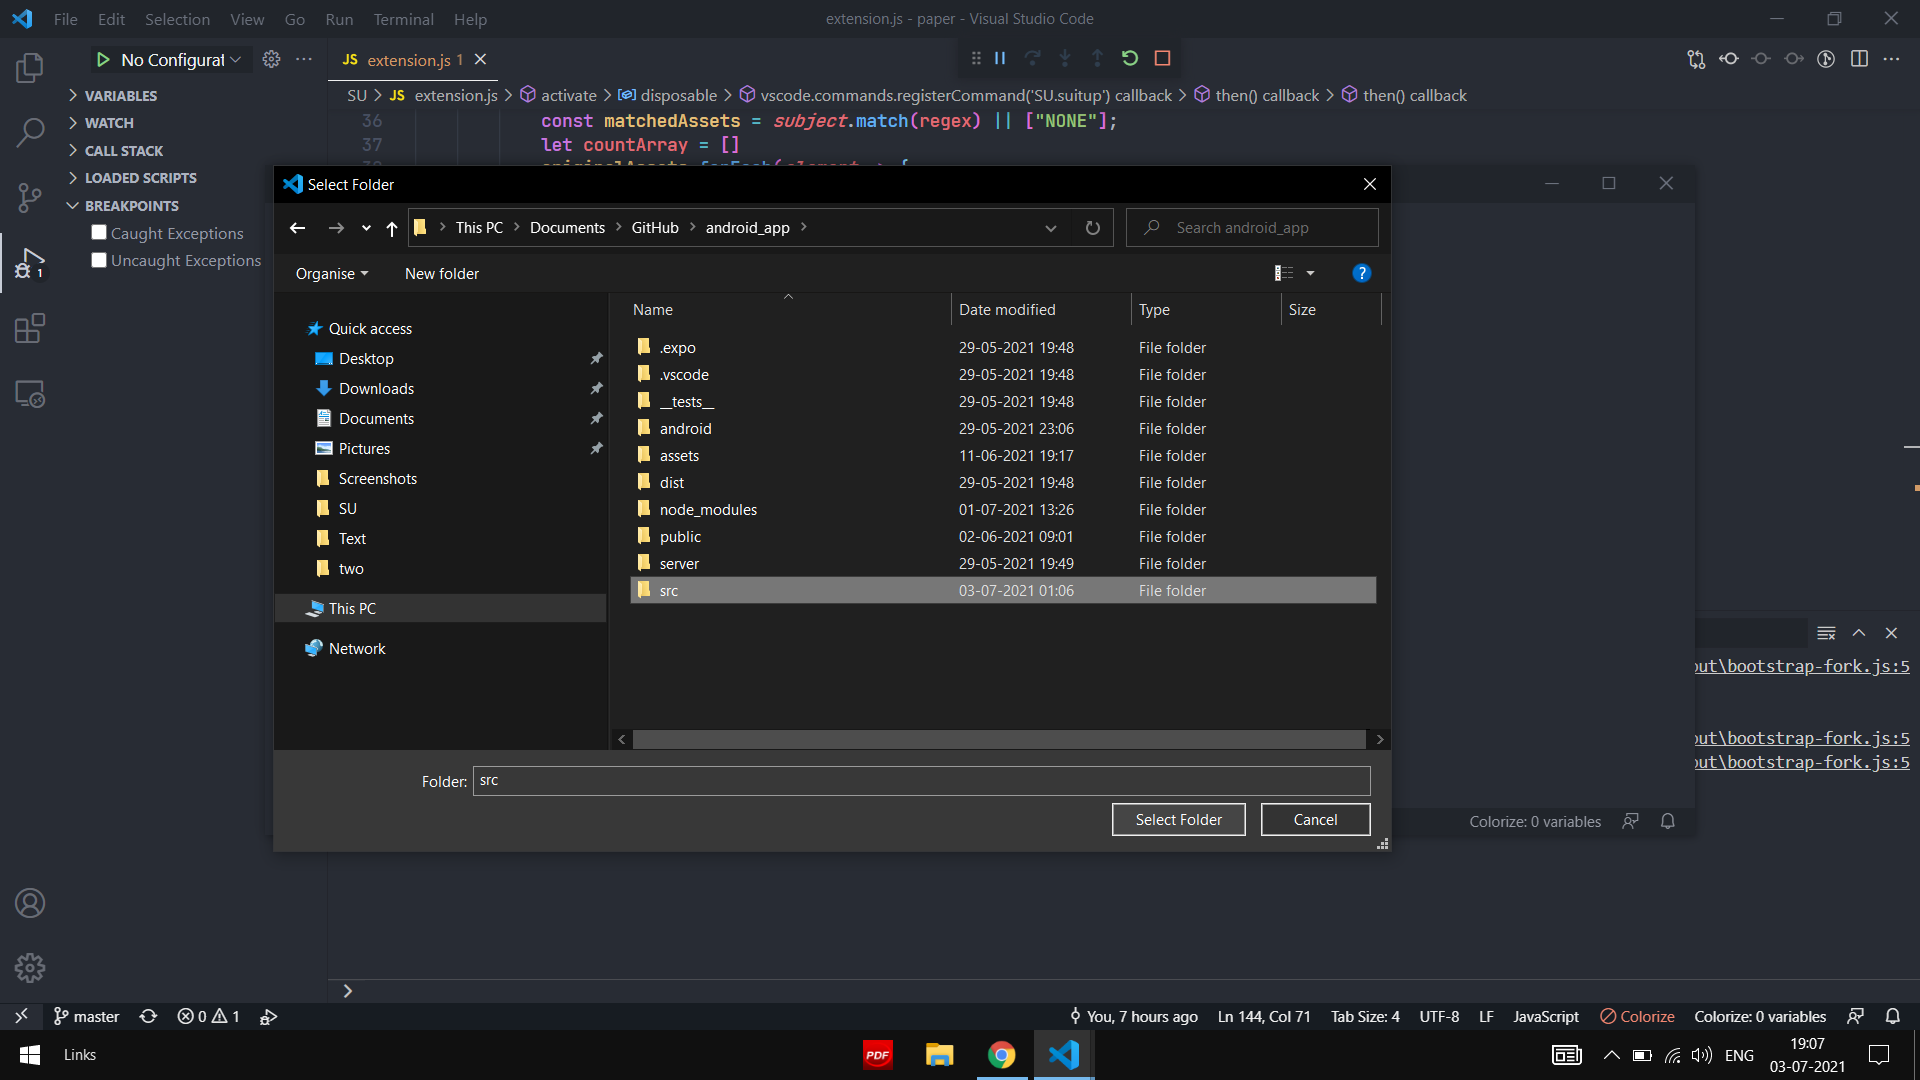Open debug panel more actions ellipsis
This screenshot has width=1920, height=1080.
click(304, 59)
